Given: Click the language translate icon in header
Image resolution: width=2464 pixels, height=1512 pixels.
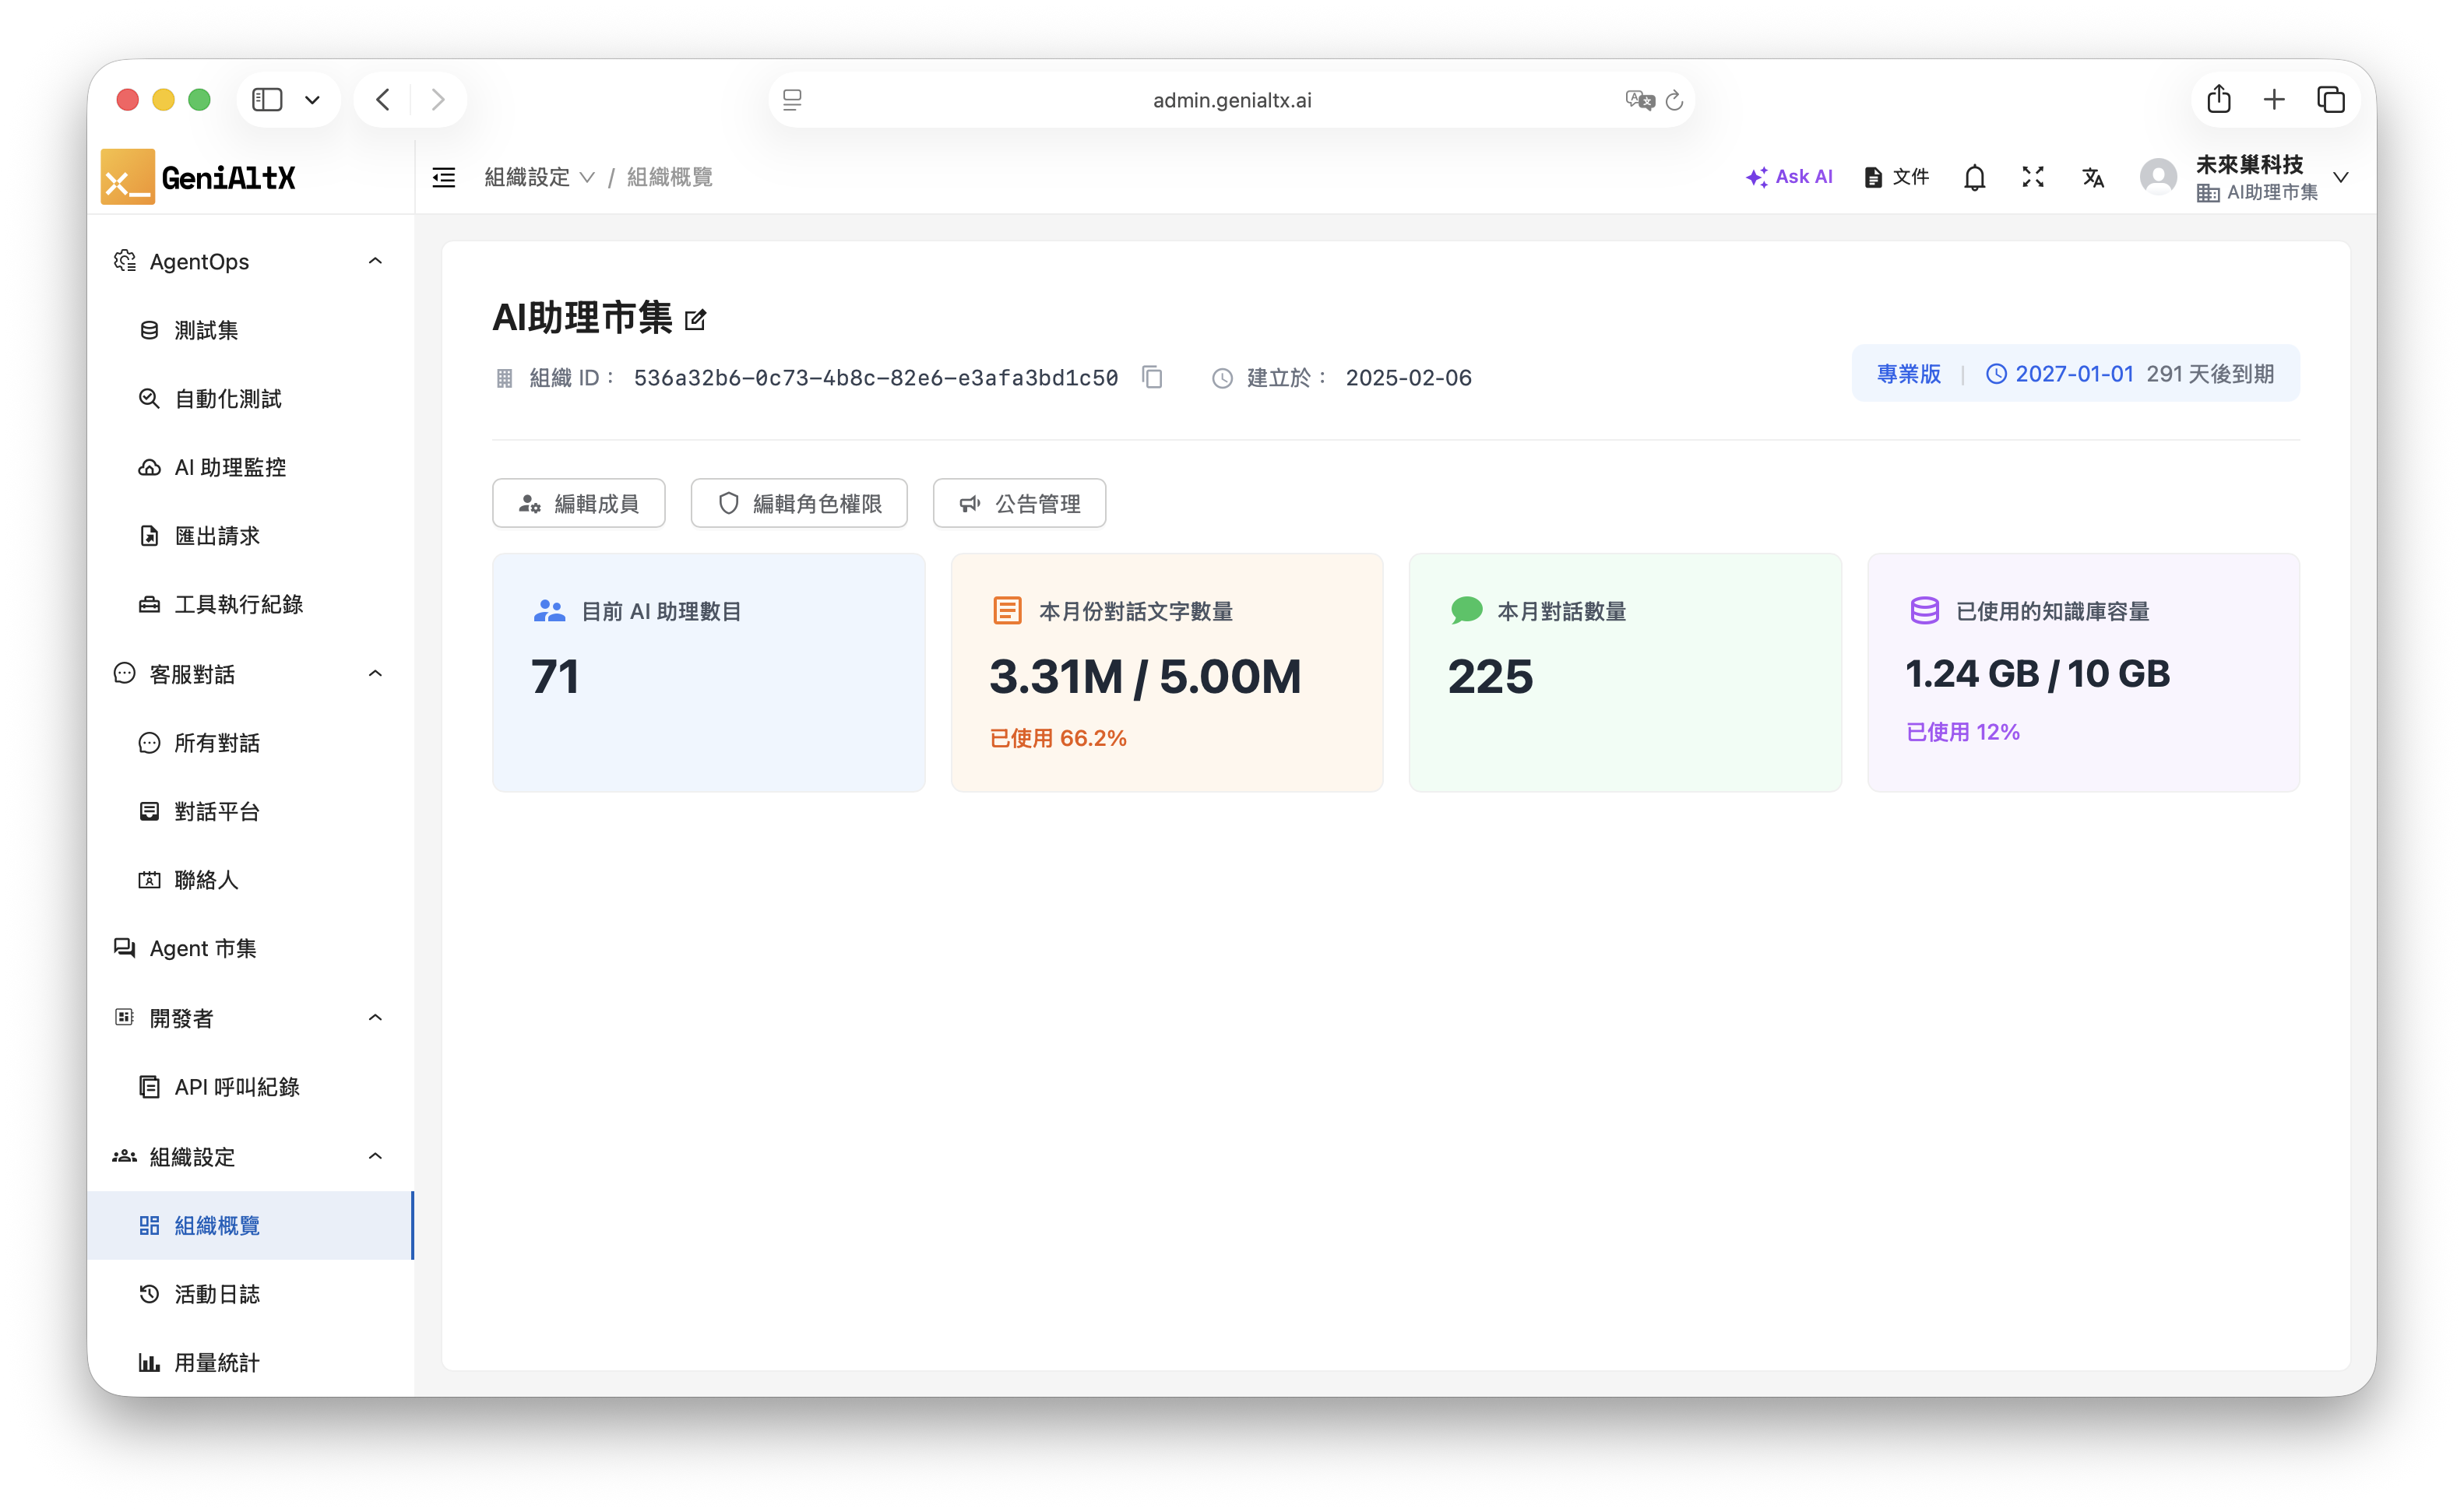Looking at the screenshot, I should coord(2093,177).
